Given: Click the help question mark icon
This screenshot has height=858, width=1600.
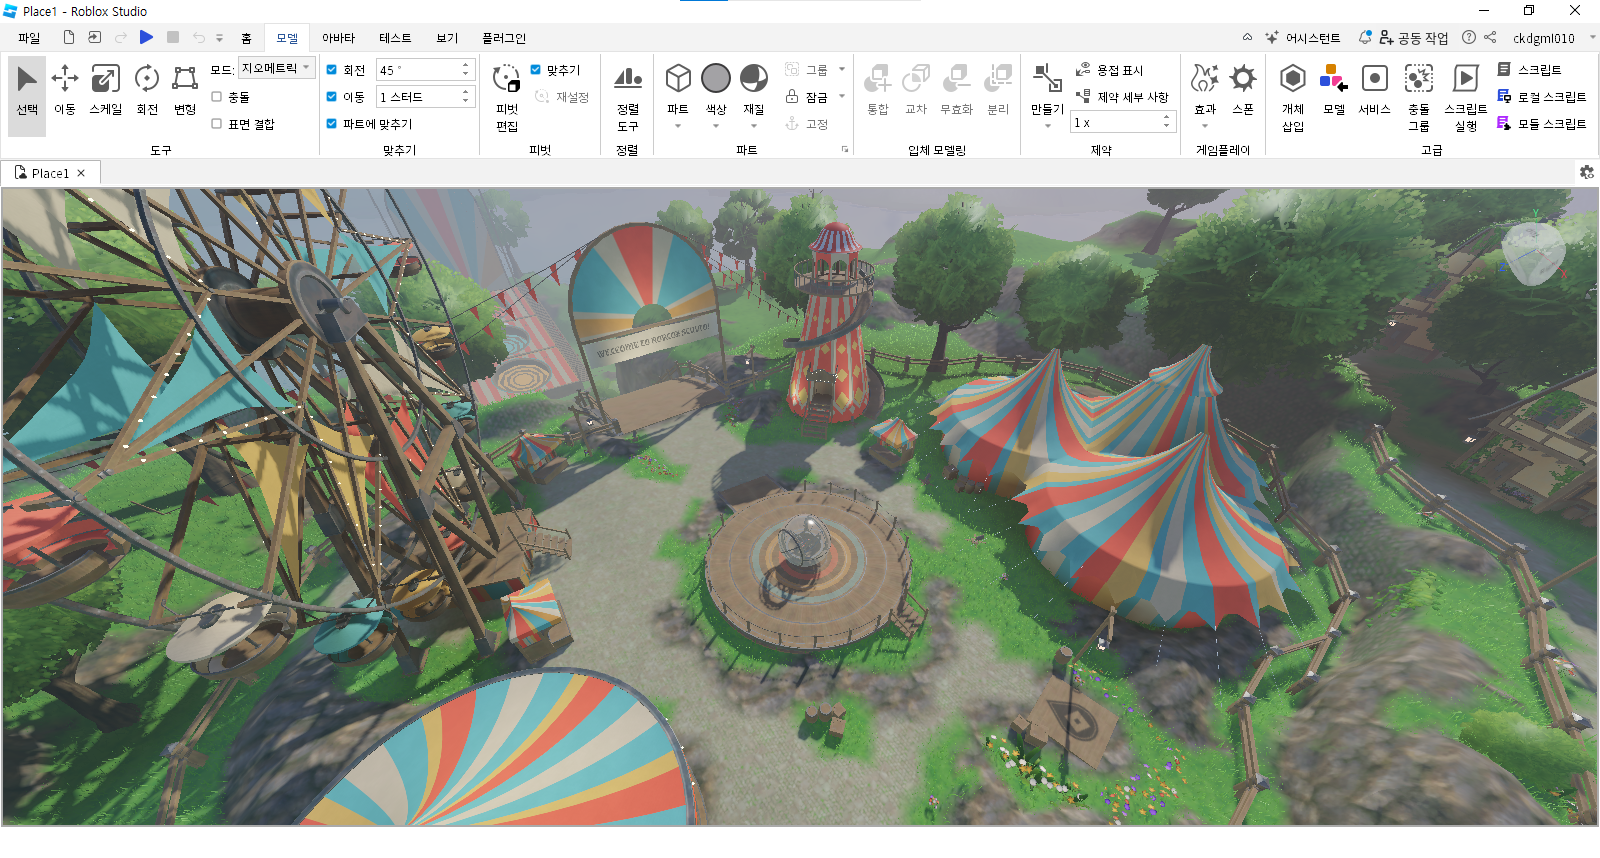Looking at the screenshot, I should click(x=1468, y=37).
